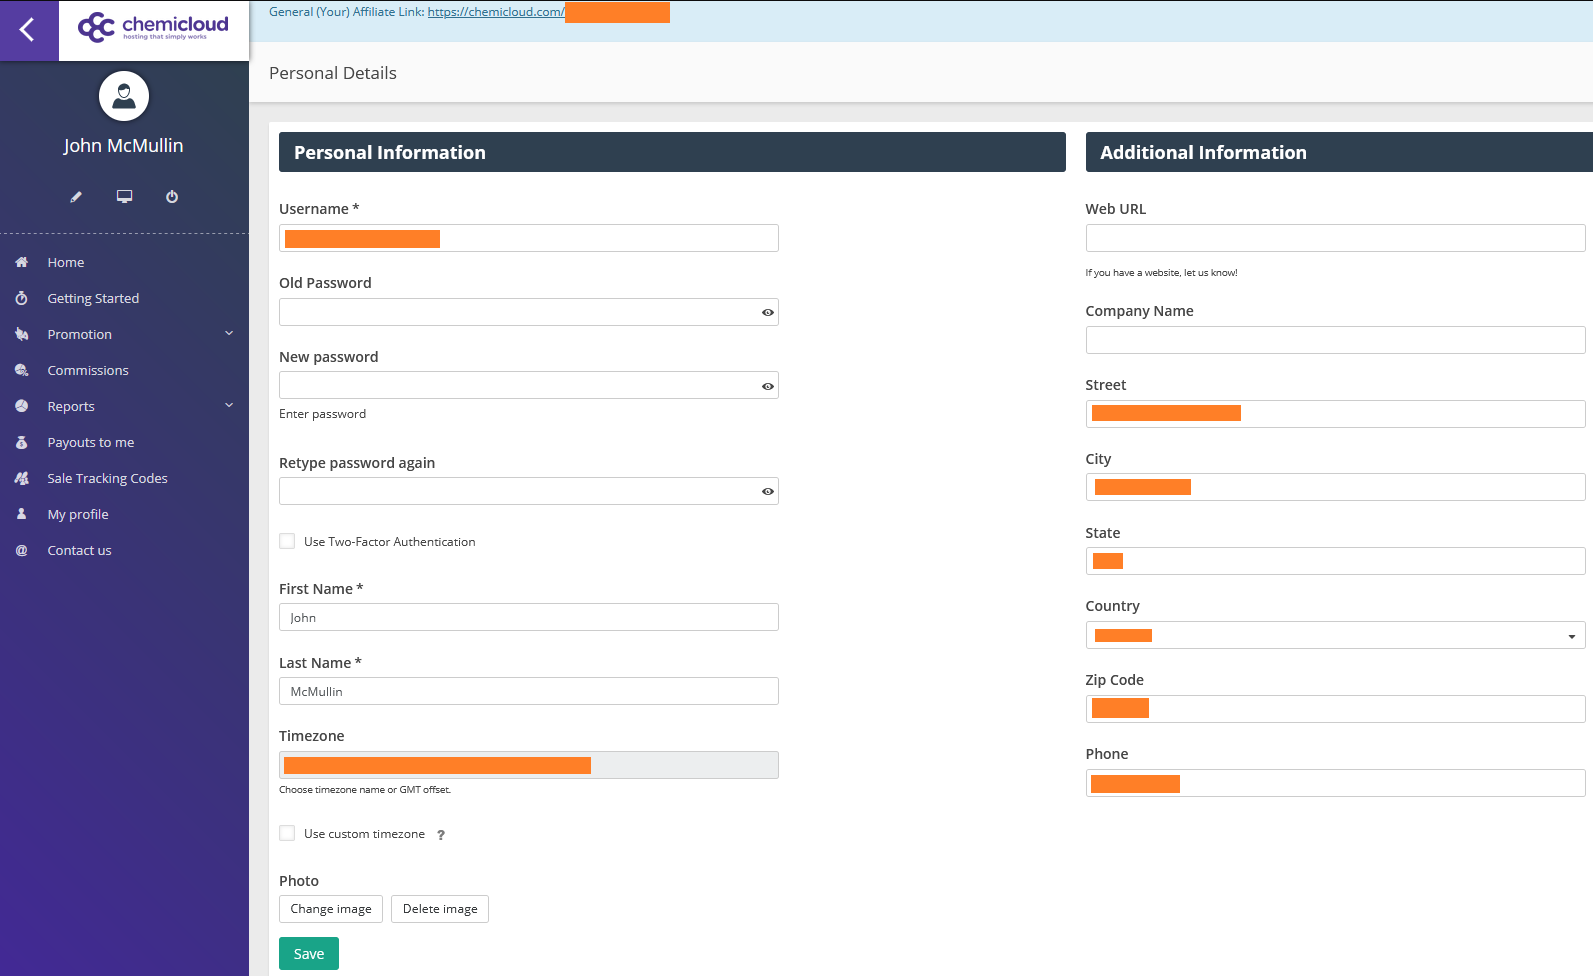Show the Old Password using eye icon
The image size is (1593, 976).
767,313
